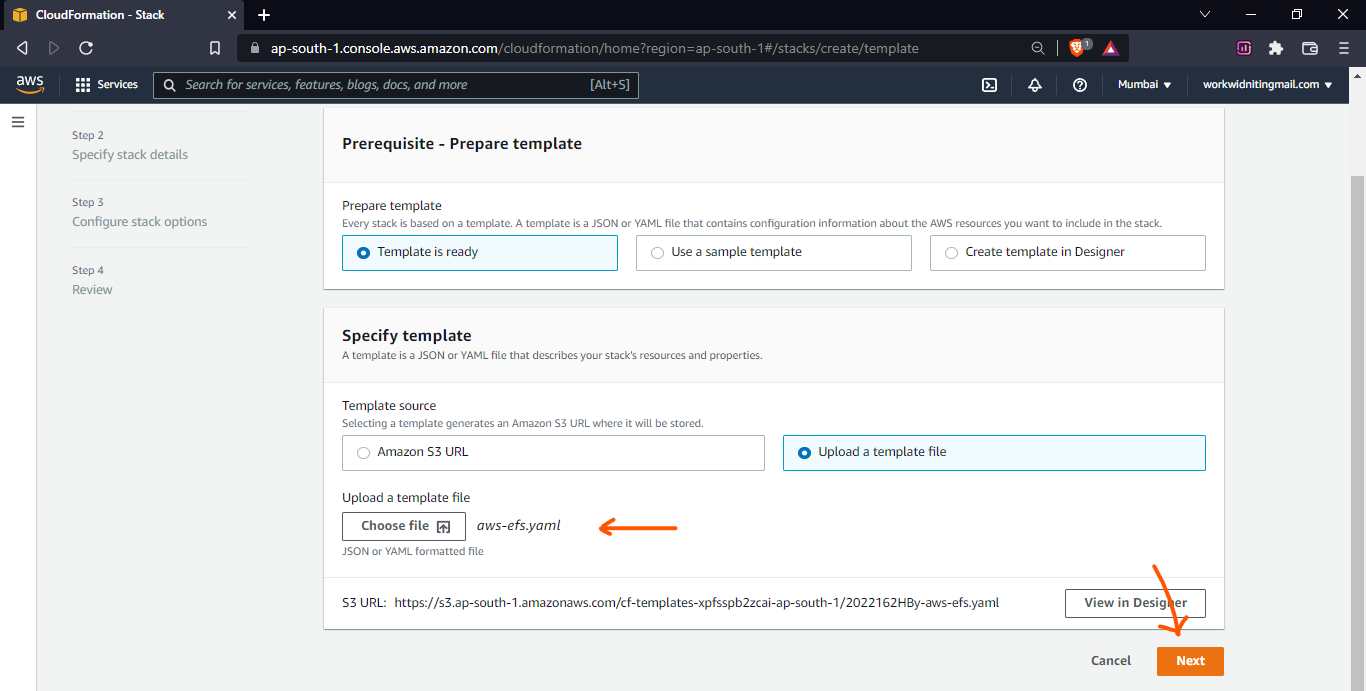
Task: Click the Specify template heading
Action: (x=407, y=336)
